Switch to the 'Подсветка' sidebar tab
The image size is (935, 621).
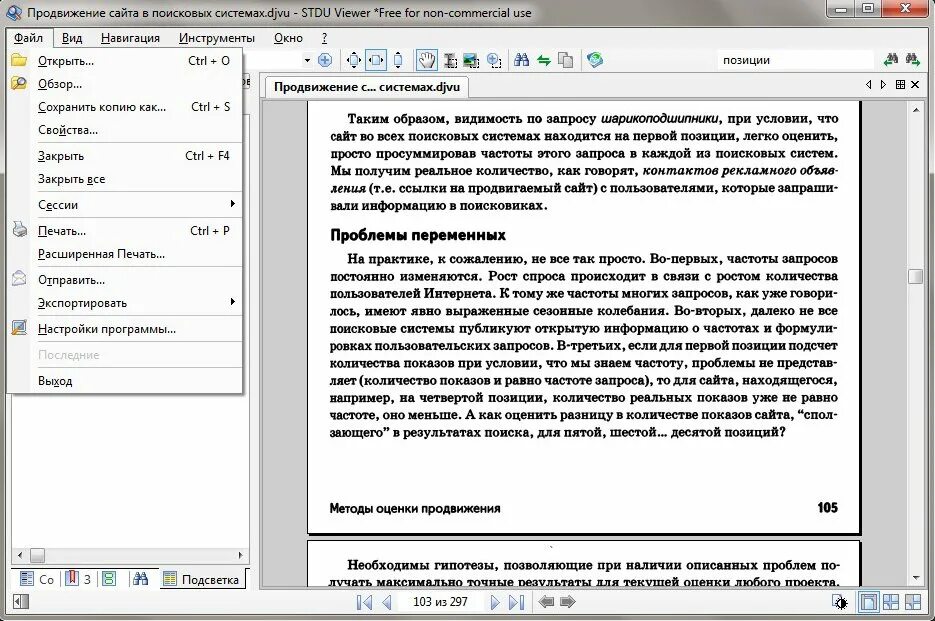pyautogui.click(x=202, y=579)
